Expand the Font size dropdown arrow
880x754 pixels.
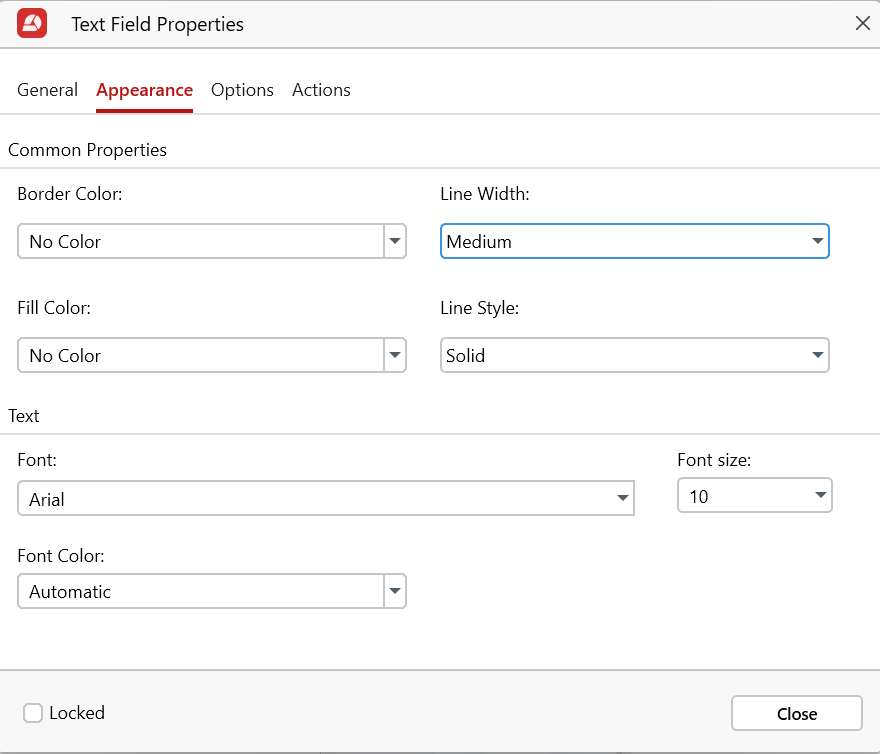pos(820,496)
